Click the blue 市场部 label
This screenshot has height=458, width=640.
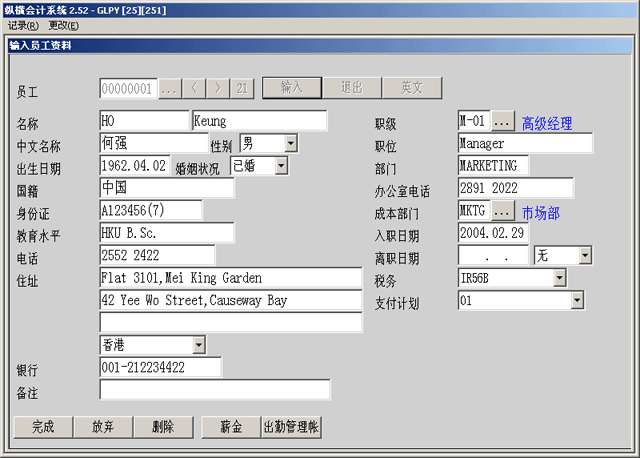[541, 213]
